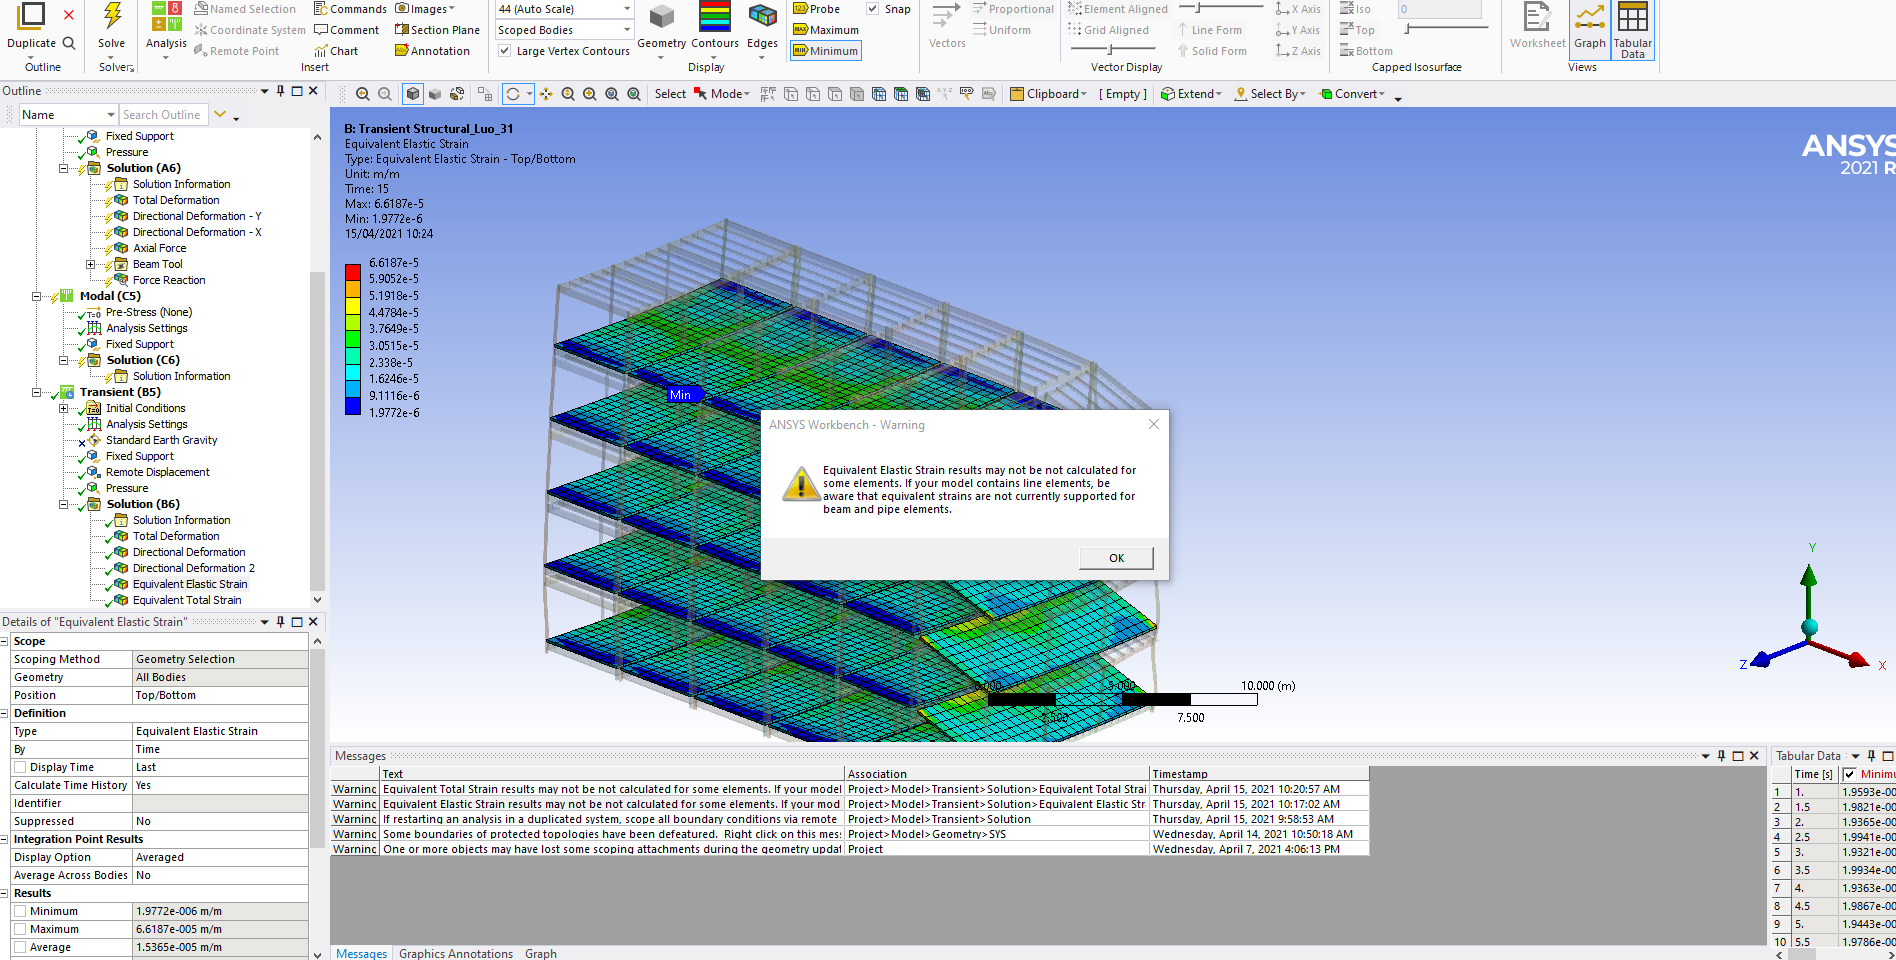Open the Name filter dropdown in Outline

coord(111,115)
